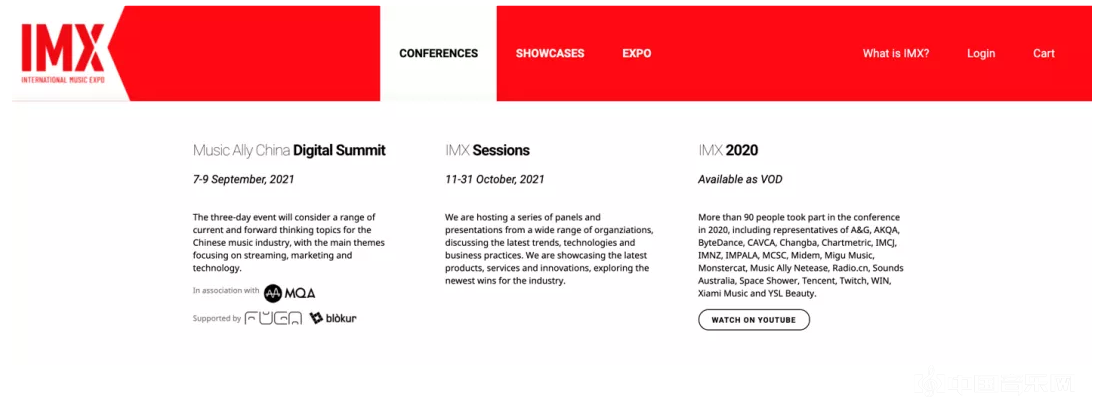Click the 2020 conference participants paragraph
The width and height of the screenshot is (1099, 401).
click(800, 255)
